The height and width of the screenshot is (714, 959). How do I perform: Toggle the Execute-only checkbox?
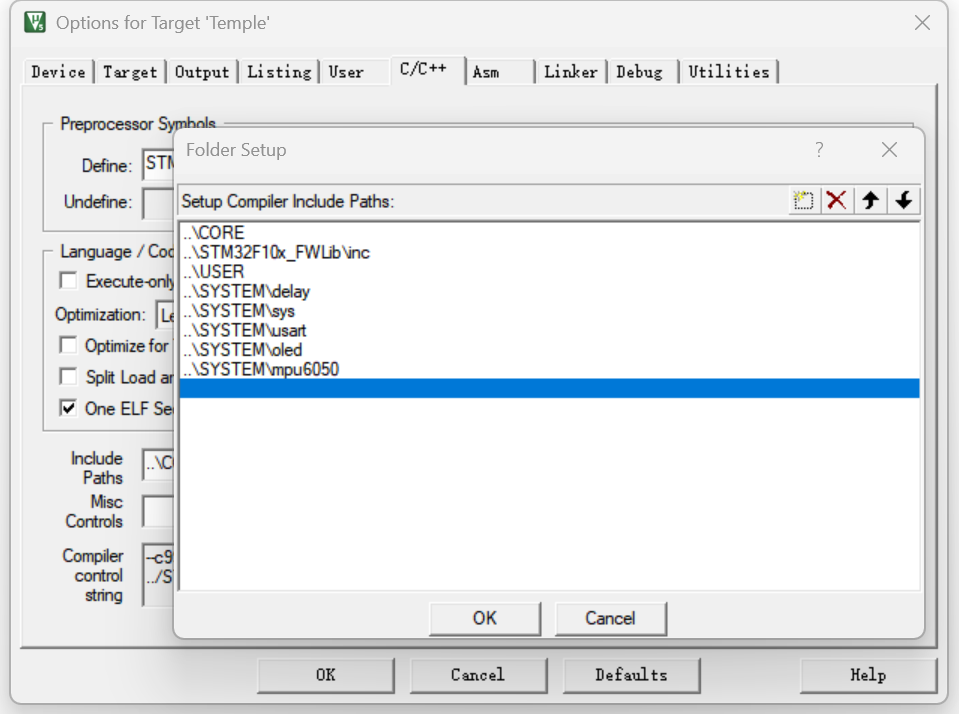pyautogui.click(x=68, y=281)
